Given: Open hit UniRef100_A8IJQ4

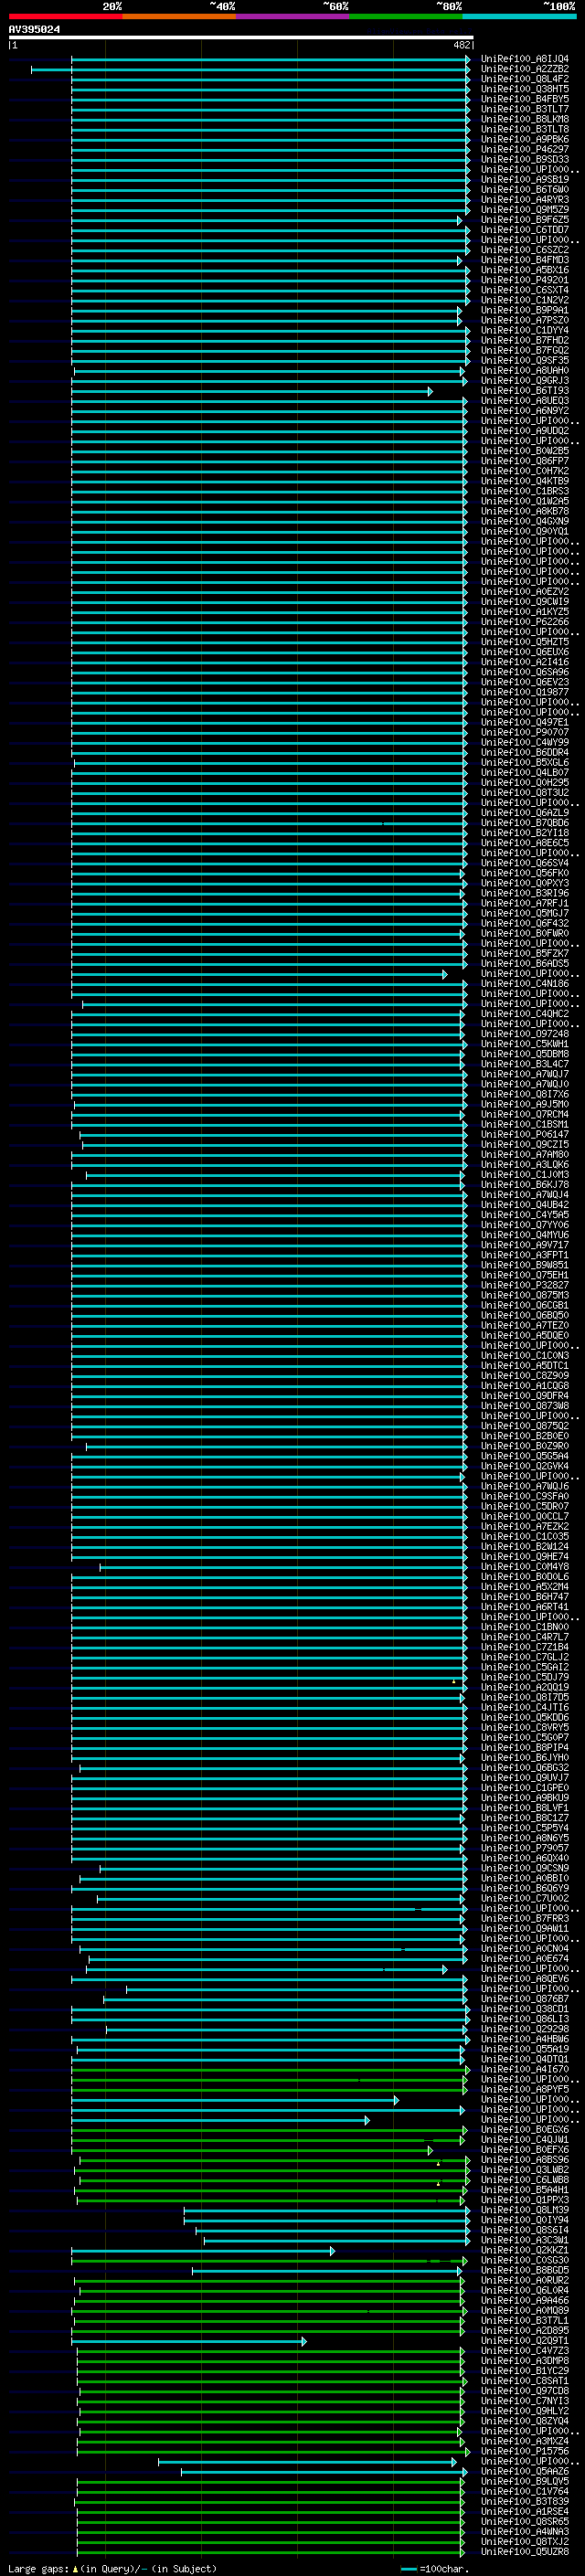Looking at the screenshot, I should pyautogui.click(x=525, y=59).
